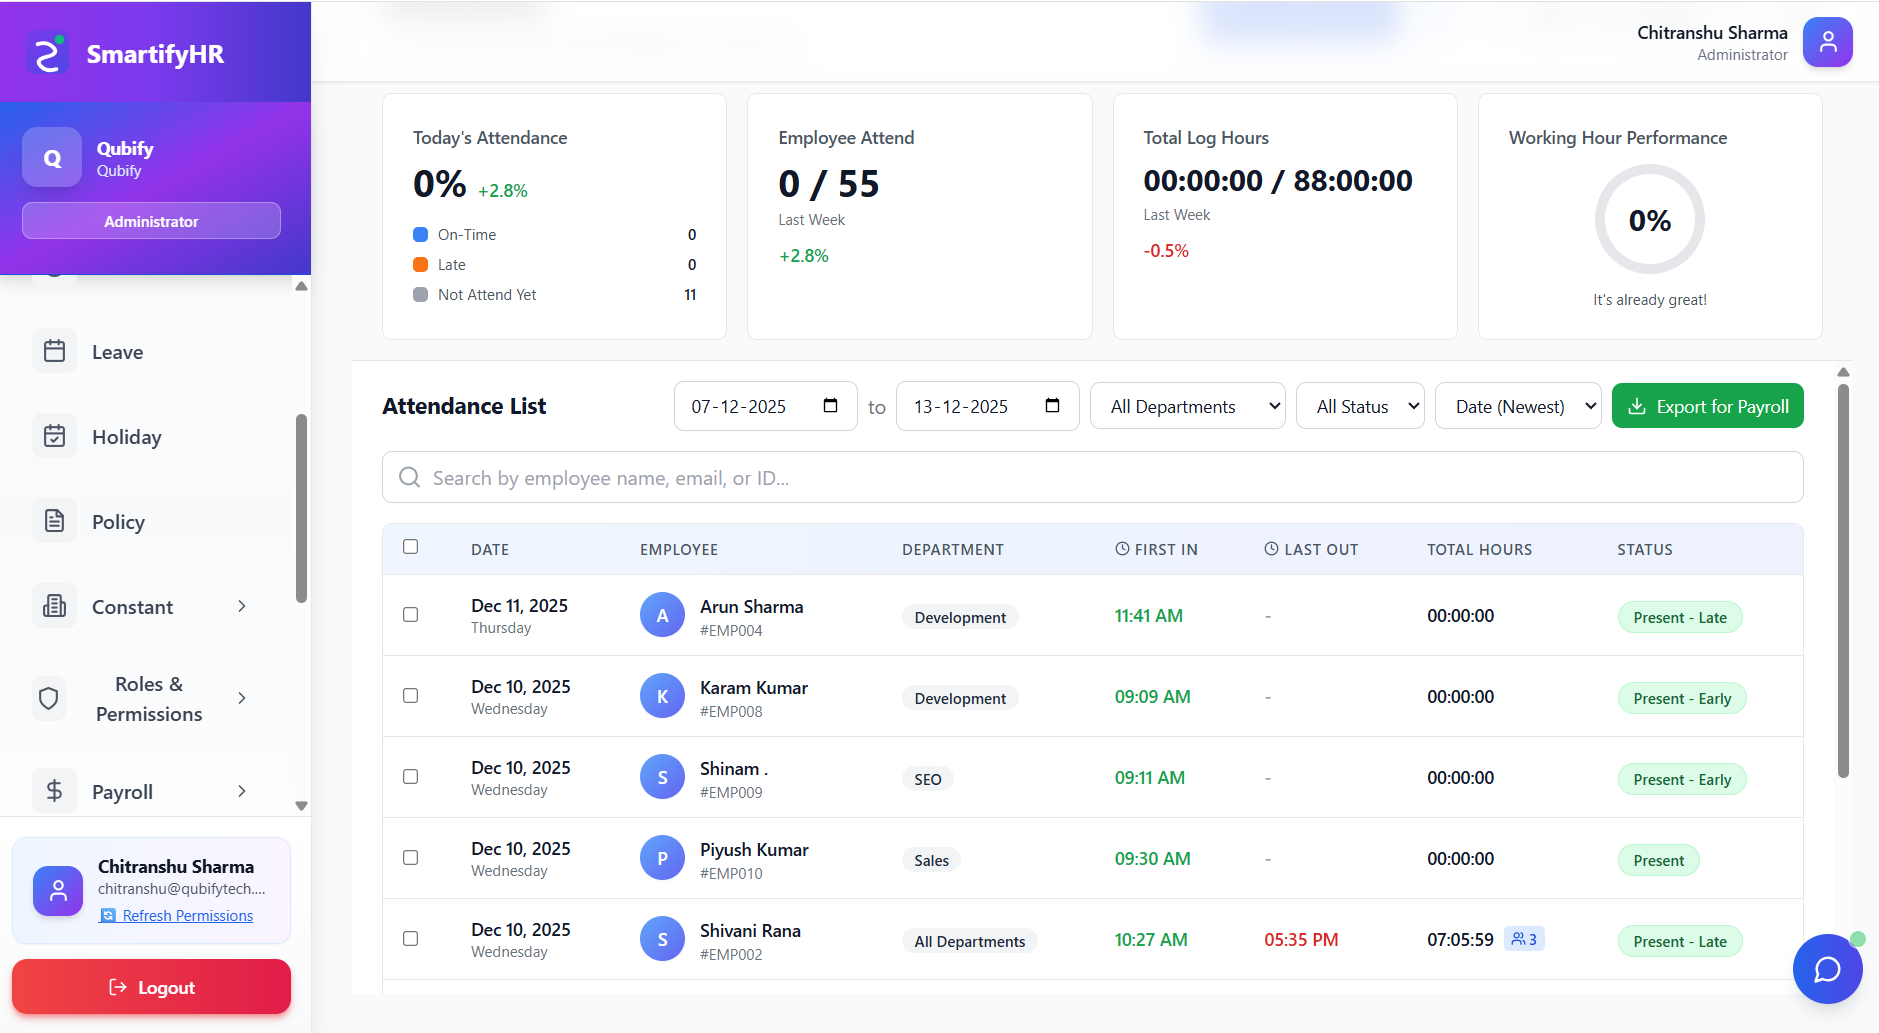Click the administrator profile icon top right

click(x=1827, y=42)
